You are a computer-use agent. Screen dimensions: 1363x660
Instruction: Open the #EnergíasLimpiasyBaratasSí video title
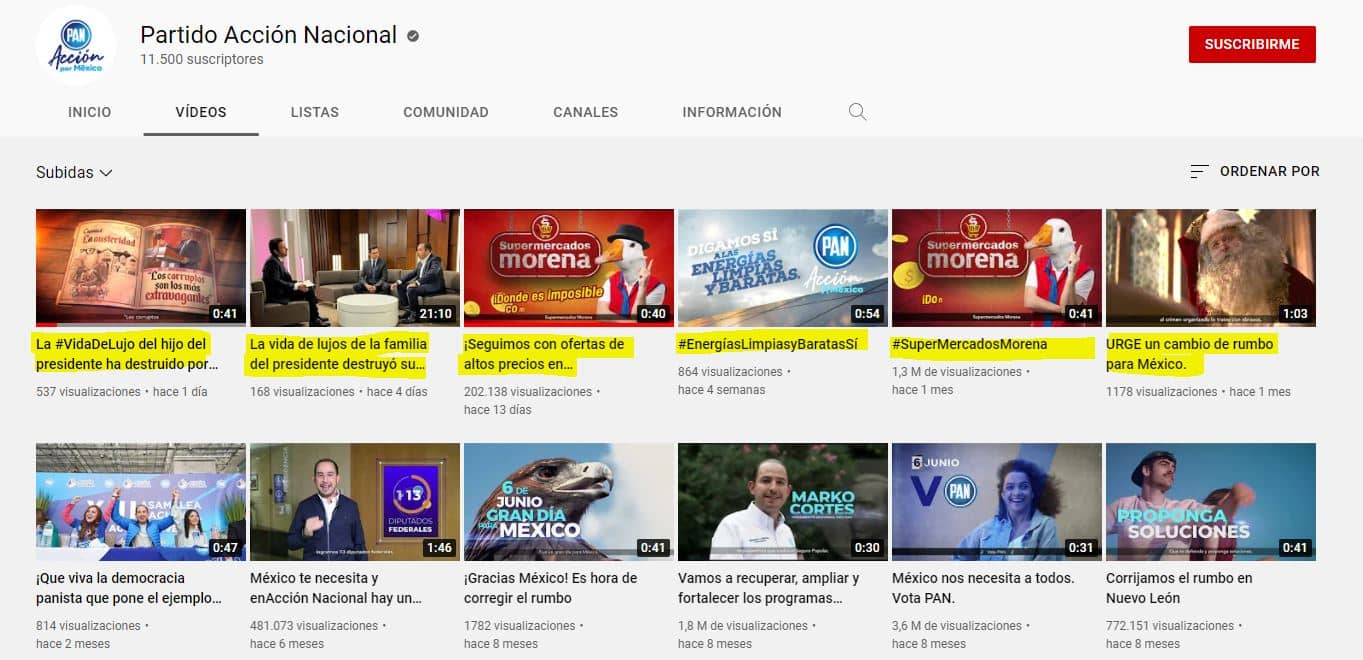(x=768, y=344)
